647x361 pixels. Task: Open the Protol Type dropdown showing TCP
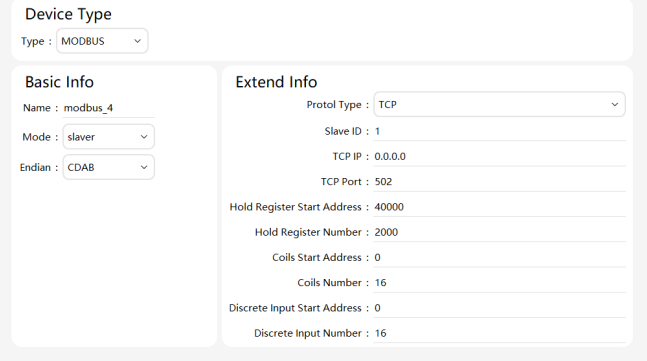coord(499,104)
